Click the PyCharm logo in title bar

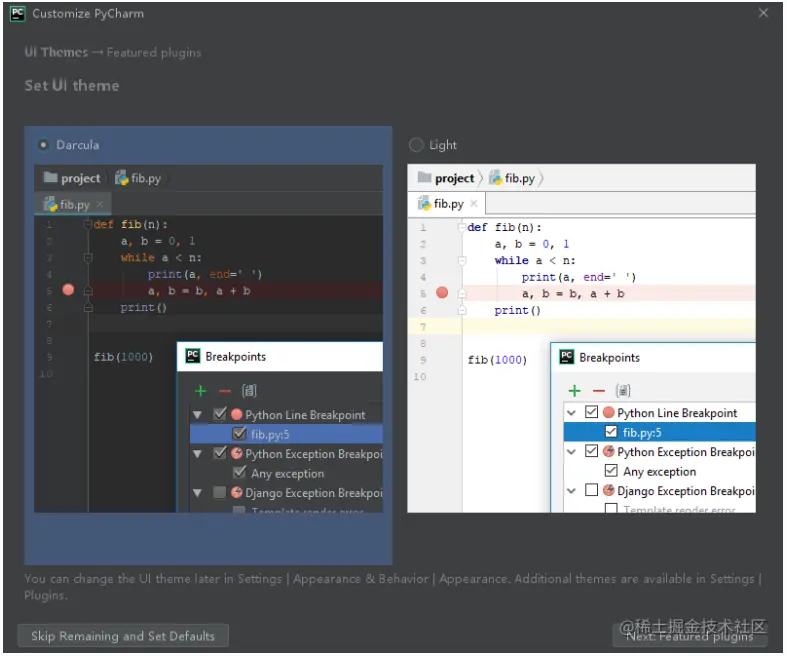click(x=18, y=14)
